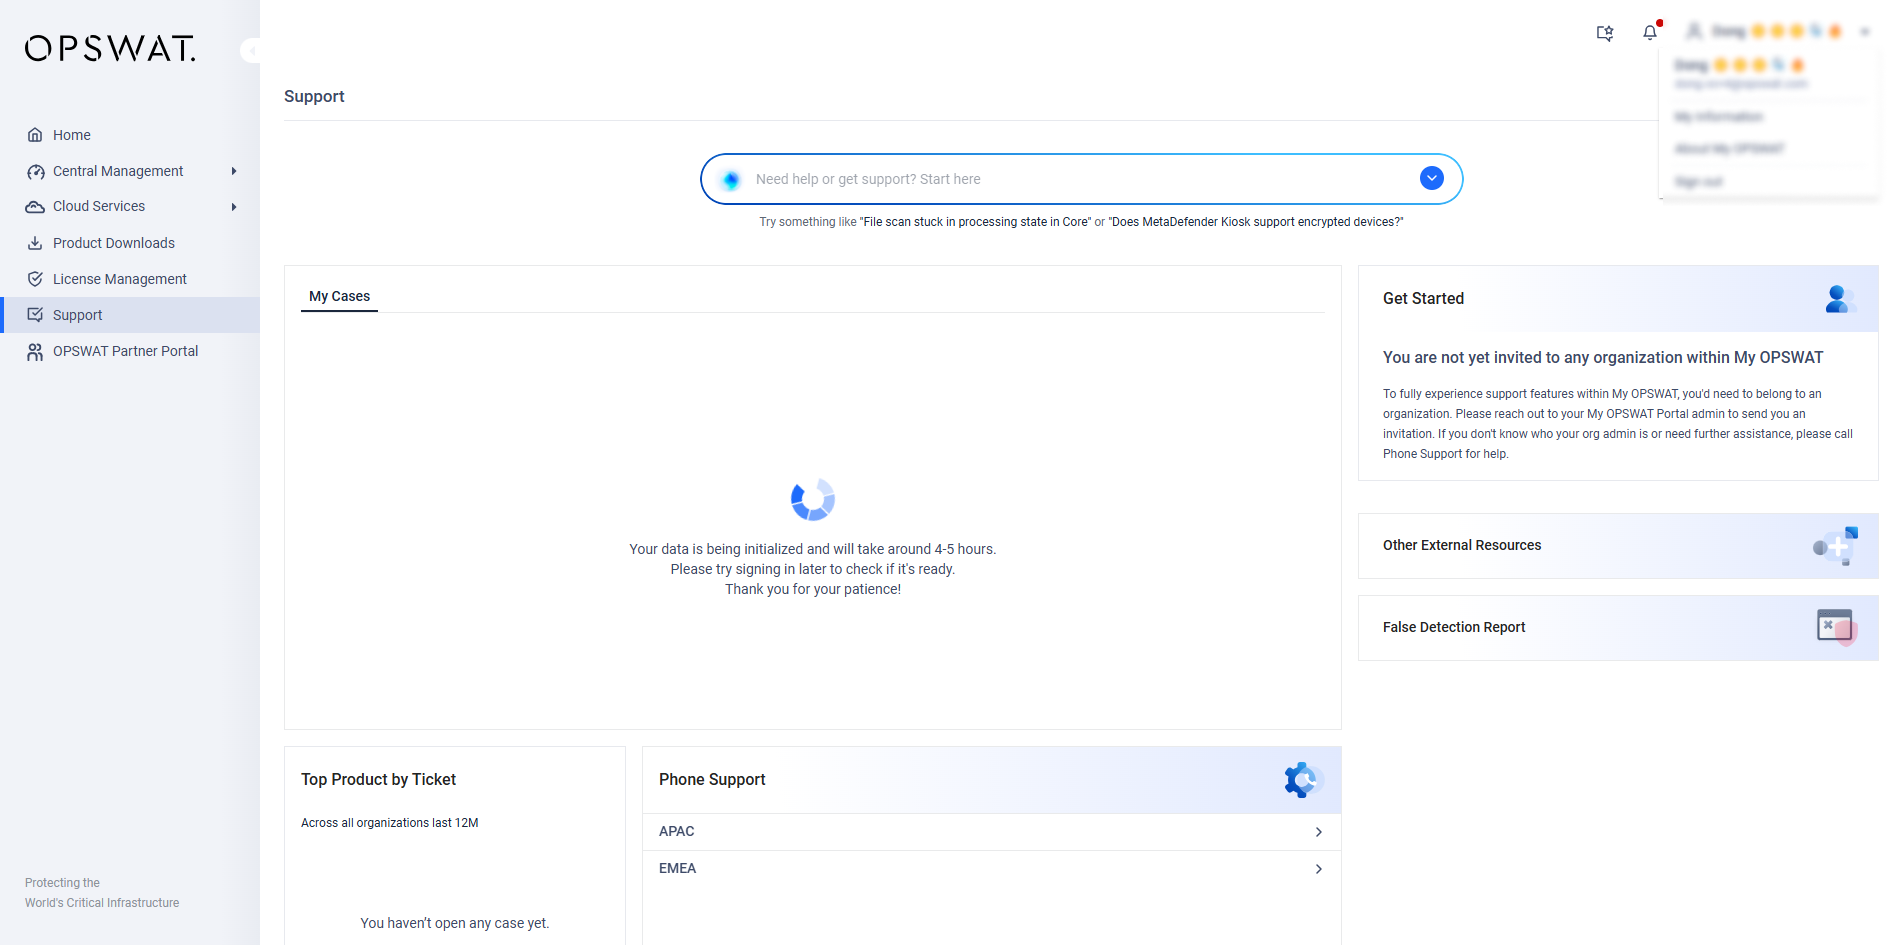Click the OPSWAT Partner Portal people icon
Screen dimensions: 1898x945
tap(35, 351)
